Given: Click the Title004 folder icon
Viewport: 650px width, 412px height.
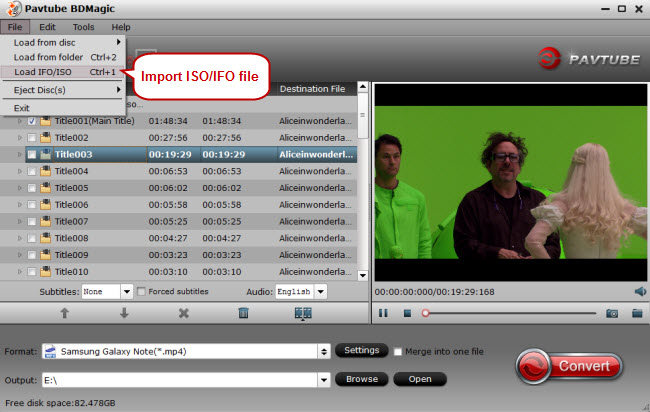Looking at the screenshot, I should pyautogui.click(x=46, y=171).
